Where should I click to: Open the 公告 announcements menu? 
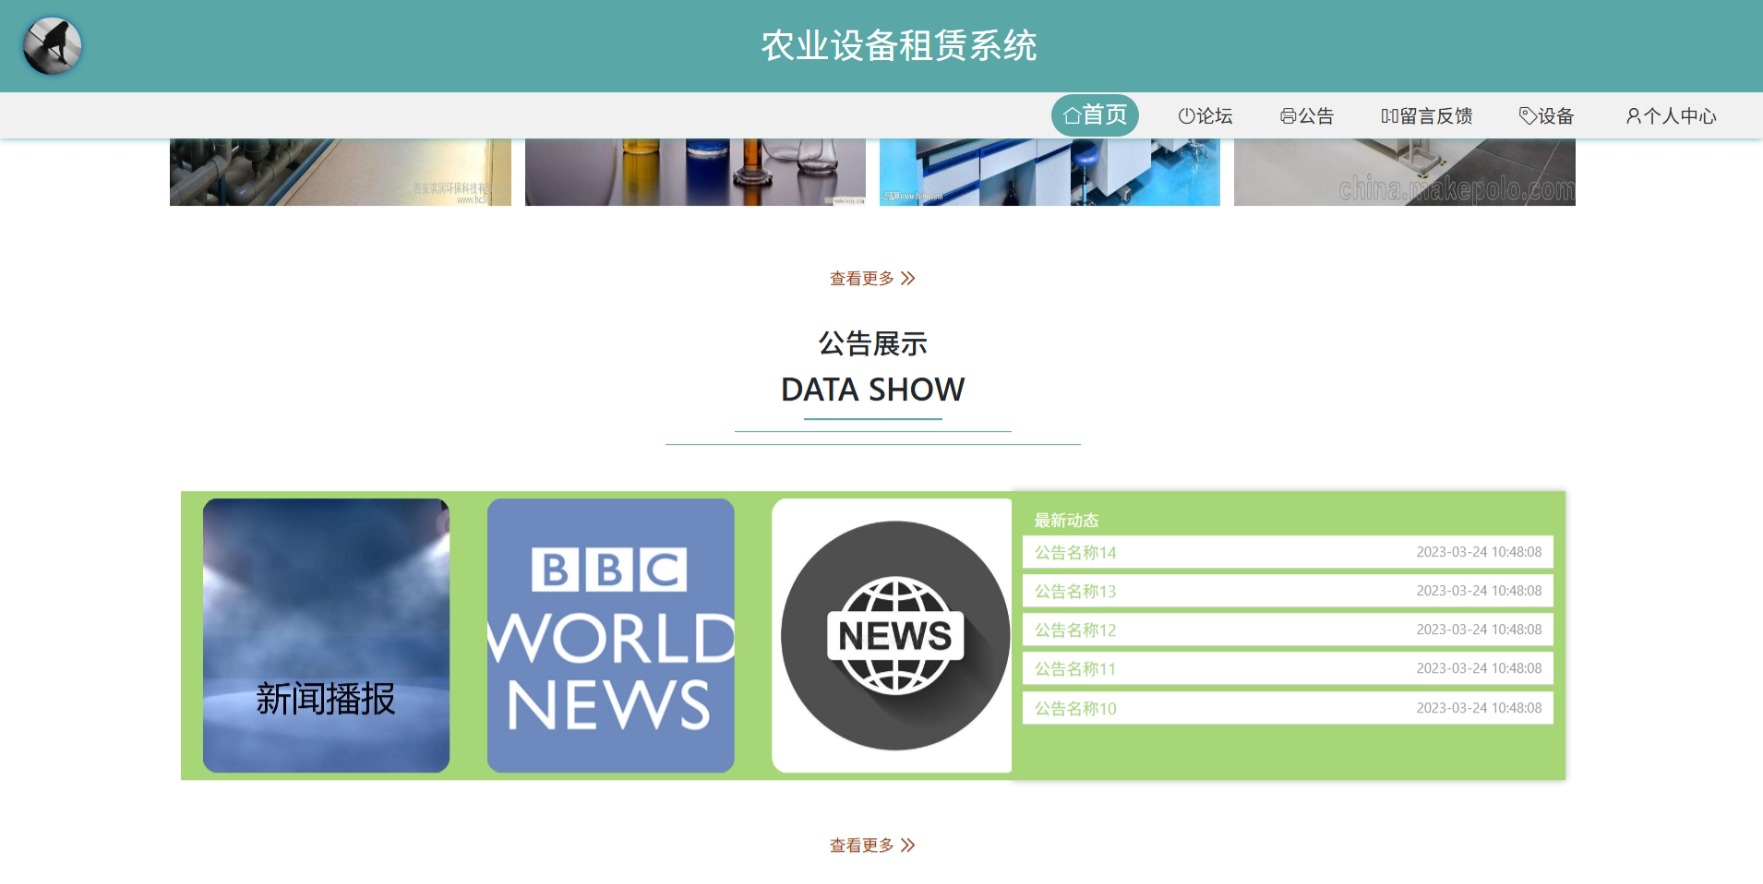coord(1307,116)
